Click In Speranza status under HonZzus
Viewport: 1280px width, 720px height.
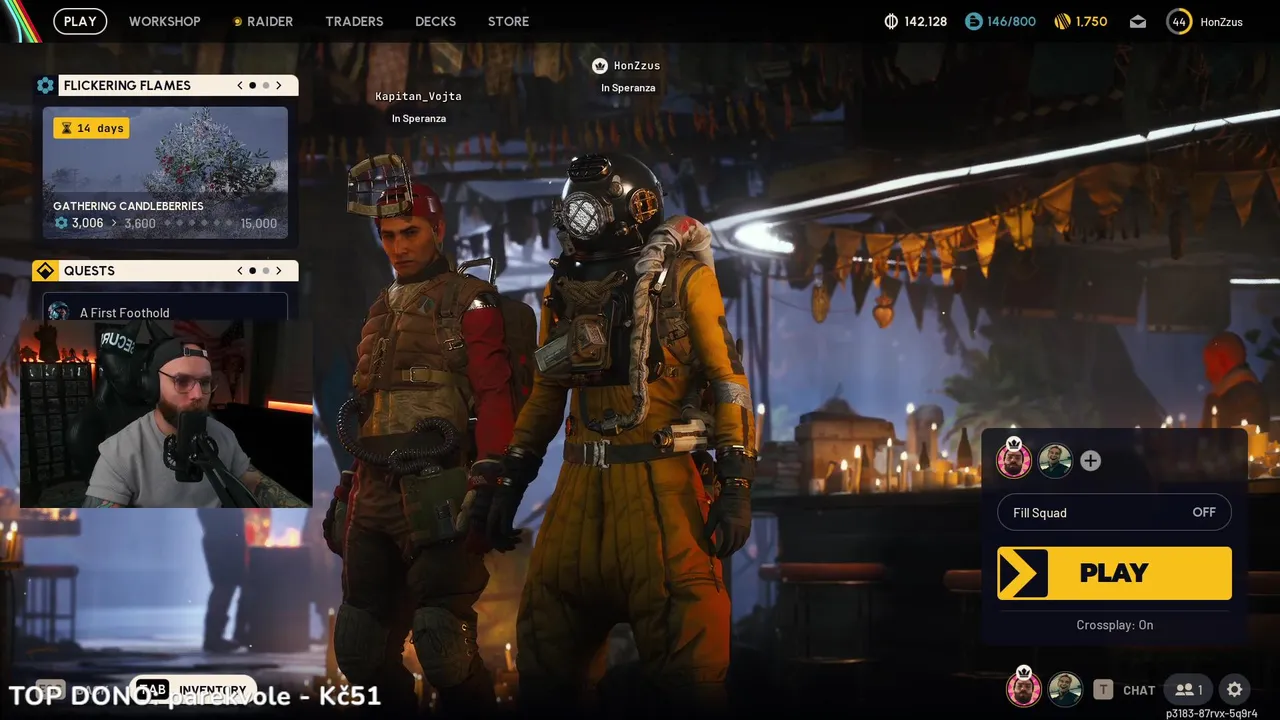(628, 88)
